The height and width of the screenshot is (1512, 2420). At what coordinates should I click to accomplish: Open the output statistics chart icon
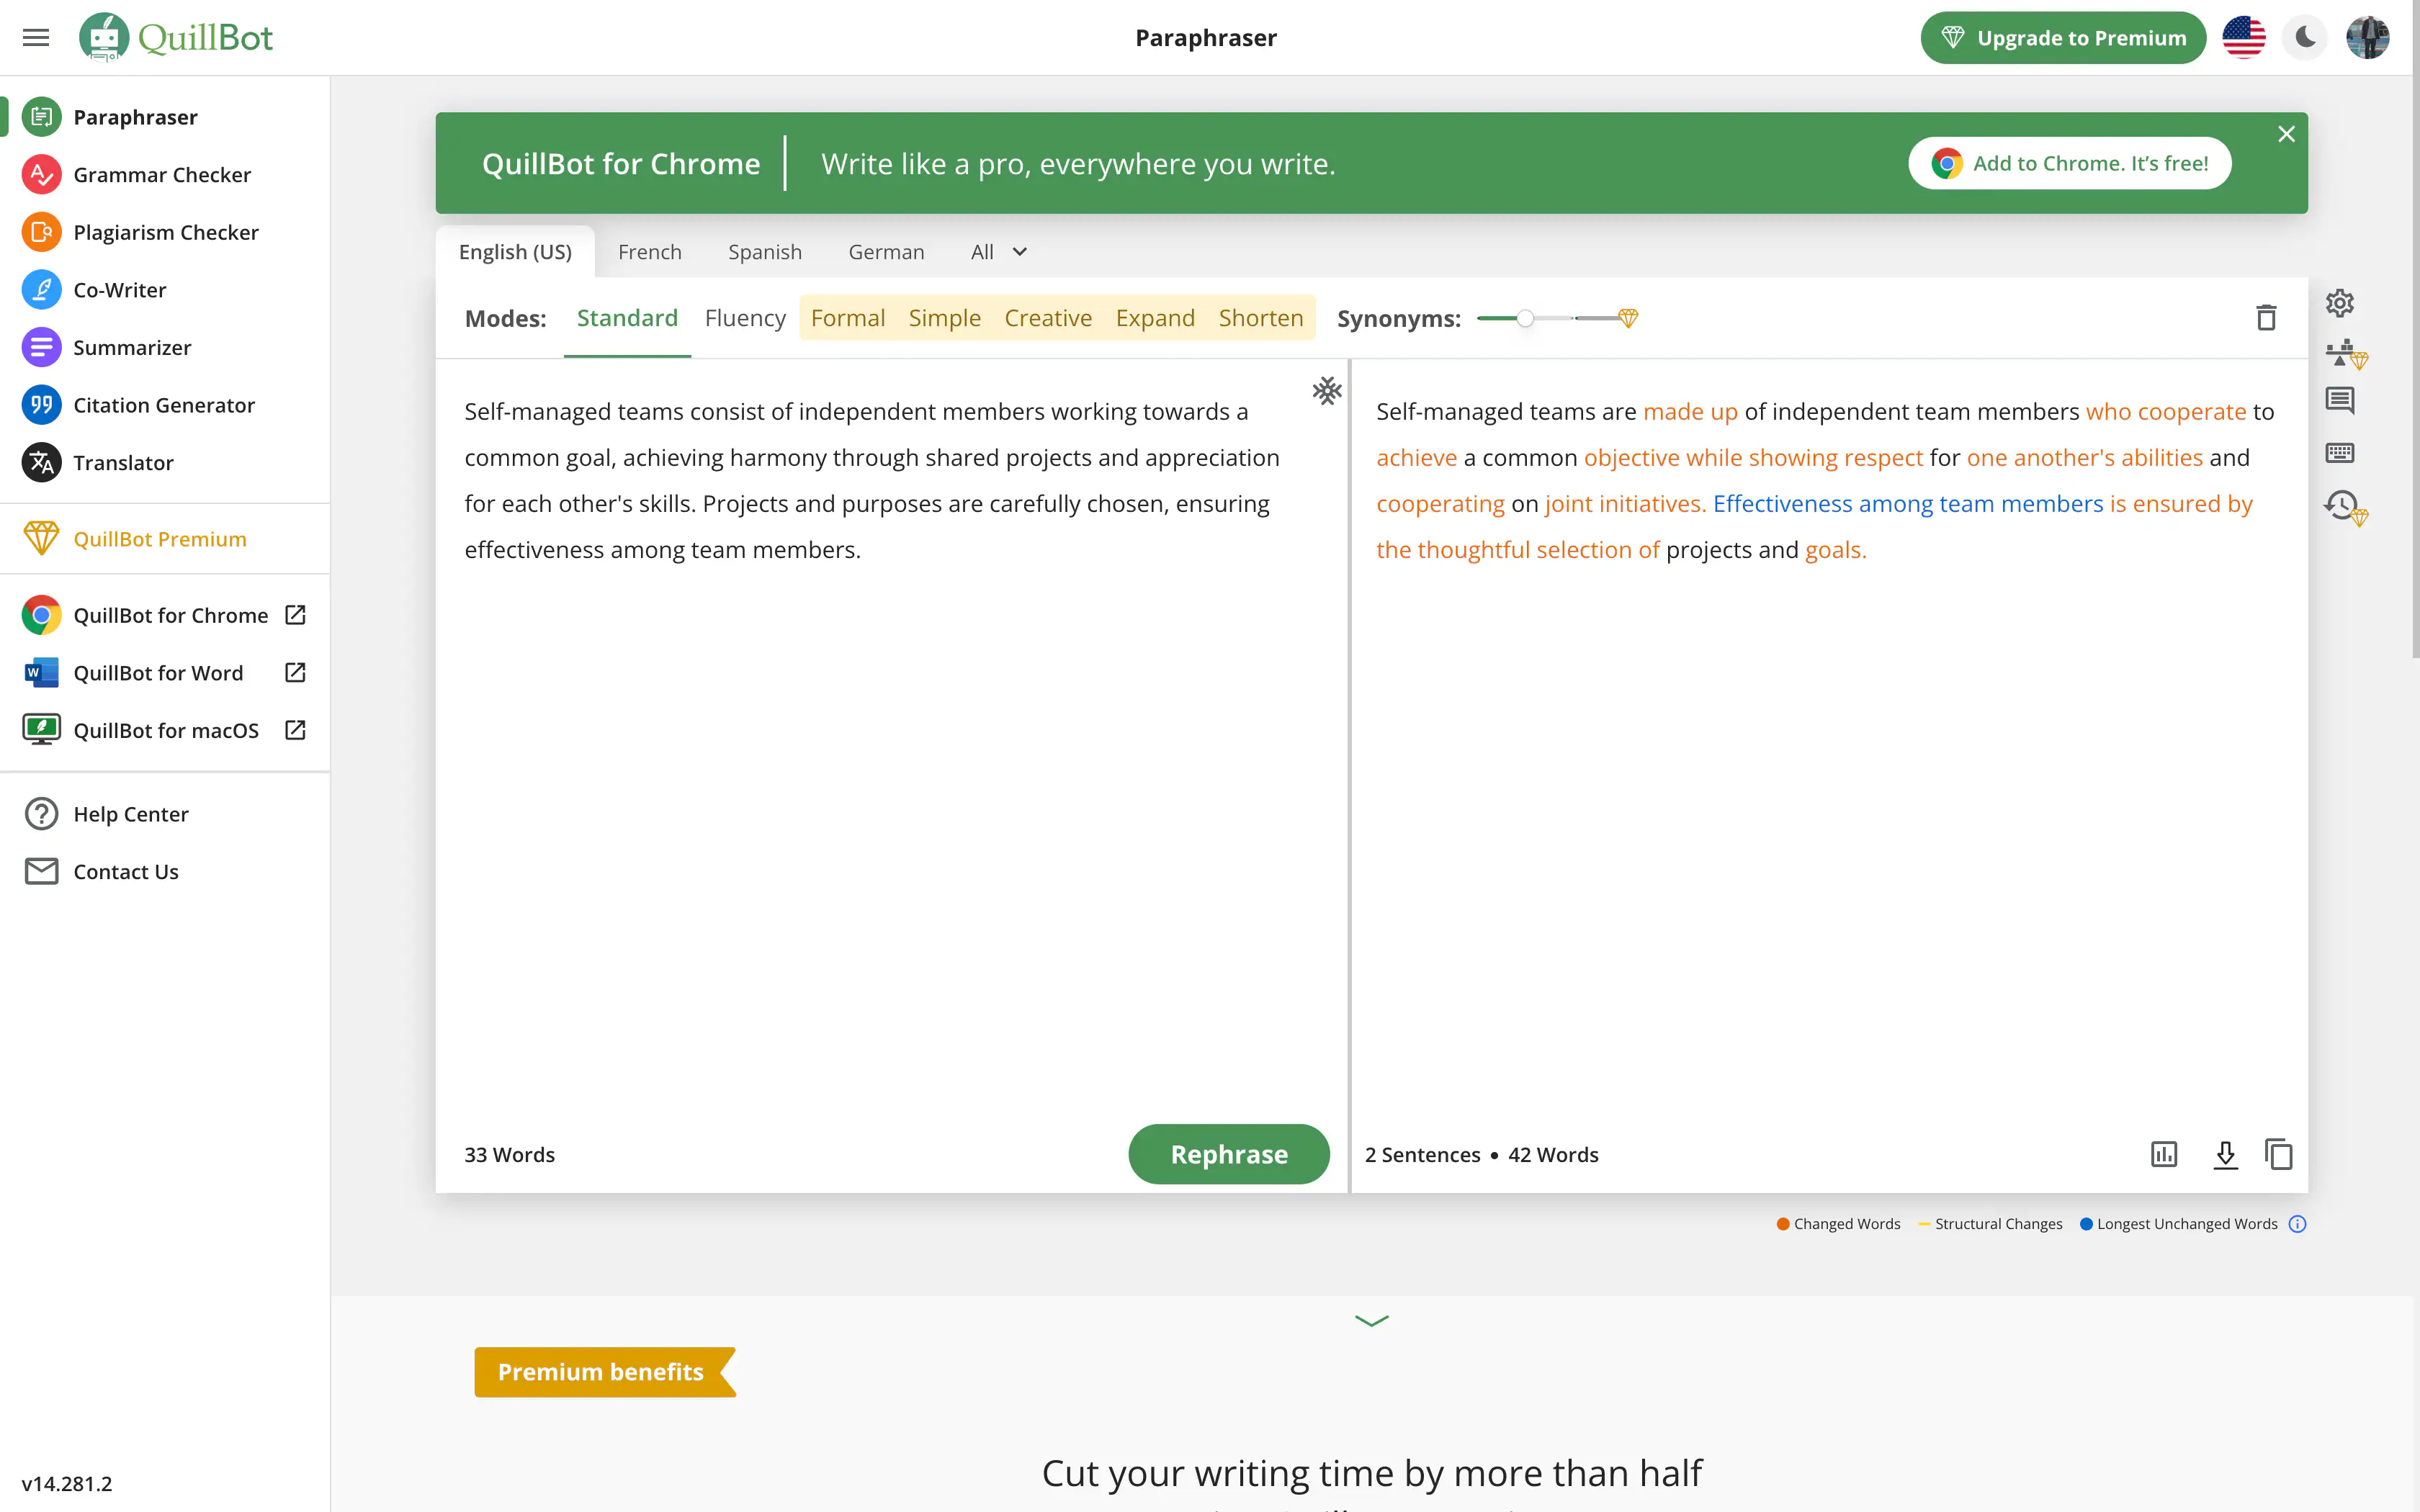pos(2164,1154)
